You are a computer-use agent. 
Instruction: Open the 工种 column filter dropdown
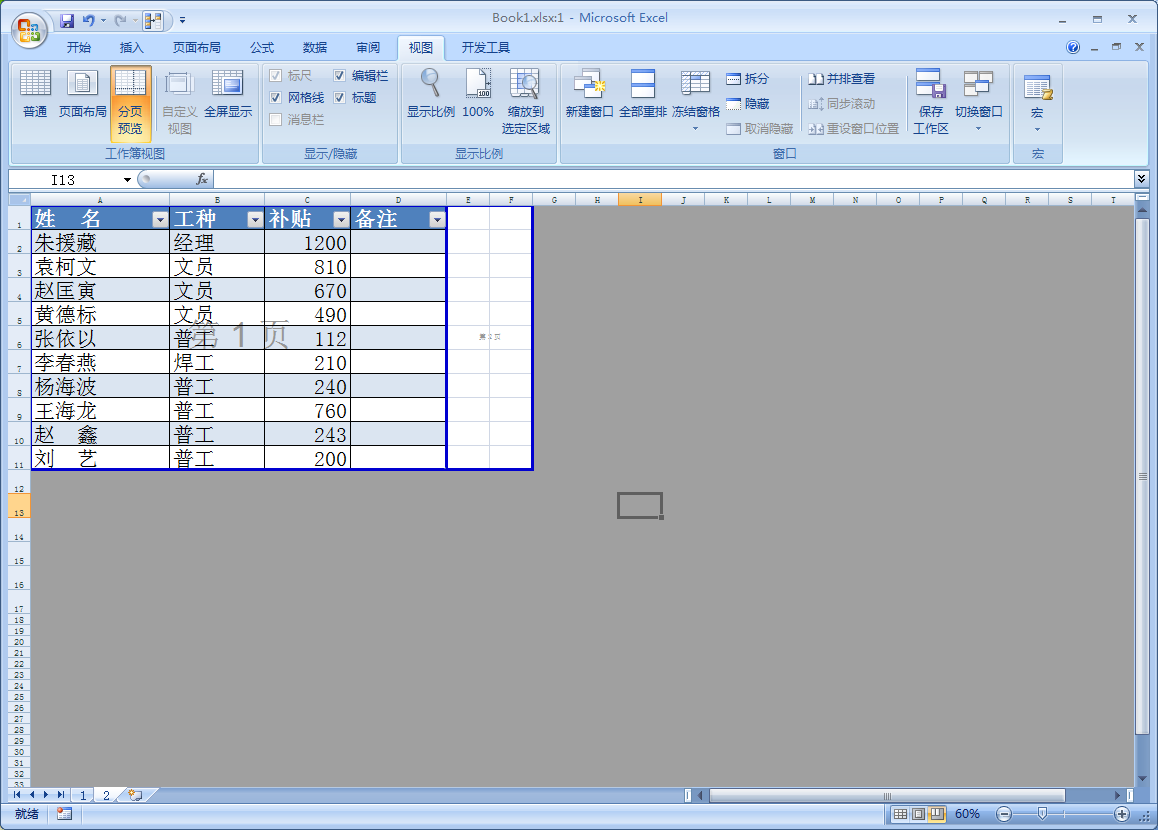tap(255, 219)
